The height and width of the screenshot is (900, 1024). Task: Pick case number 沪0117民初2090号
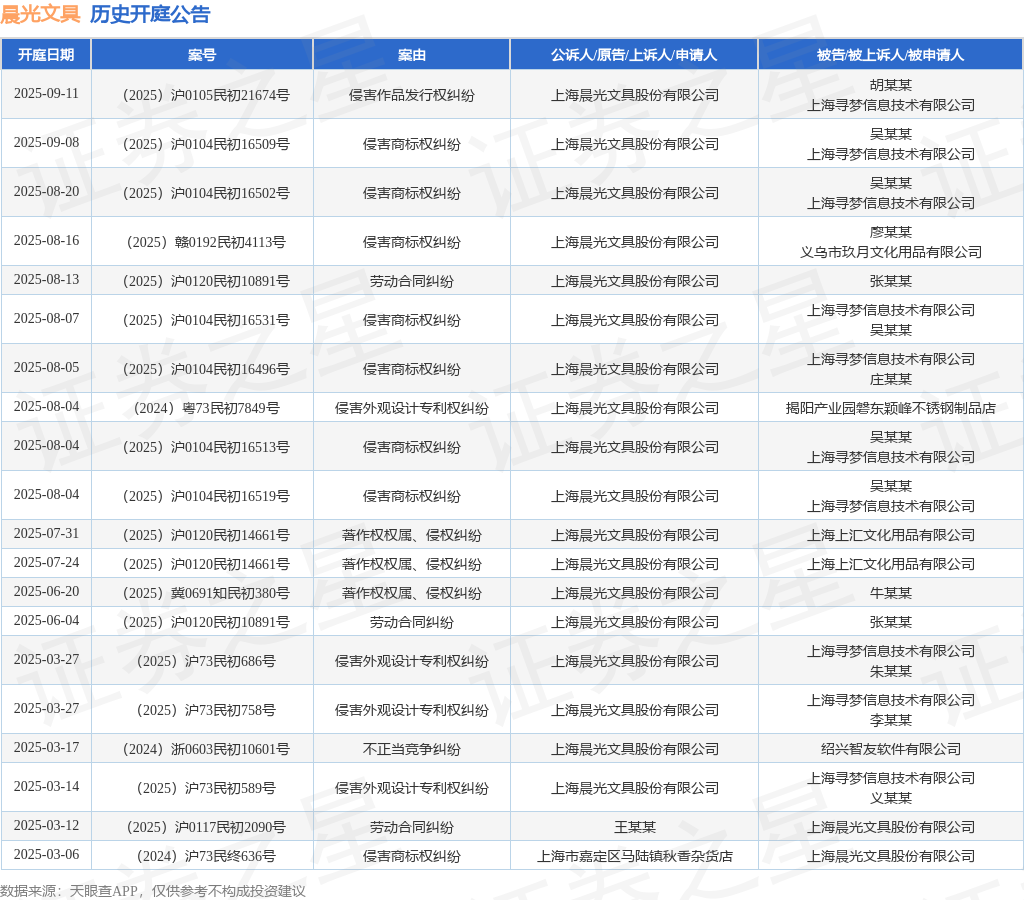coord(206,828)
